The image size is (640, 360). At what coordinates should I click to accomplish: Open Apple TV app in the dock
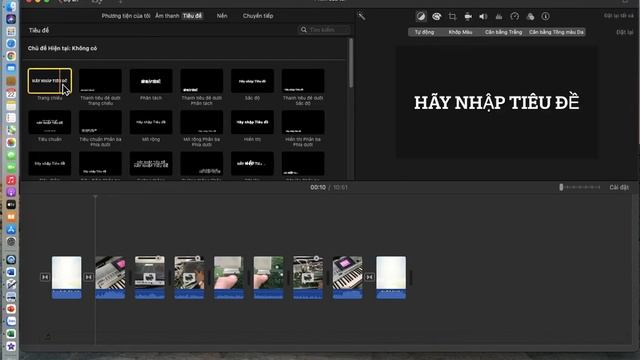tap(11, 204)
